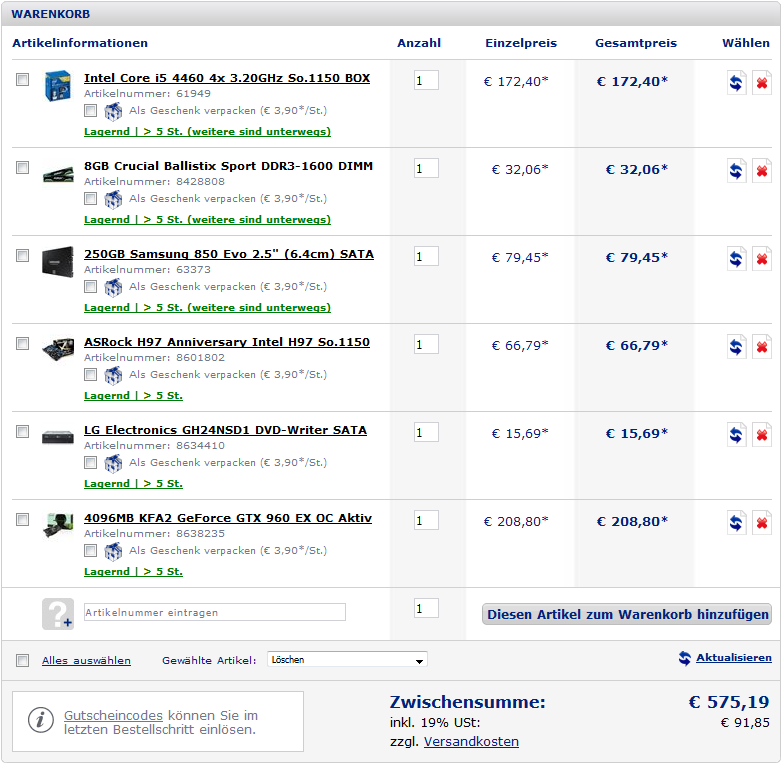Delete 8GB Crucial Ballistix with red X

click(x=762, y=171)
